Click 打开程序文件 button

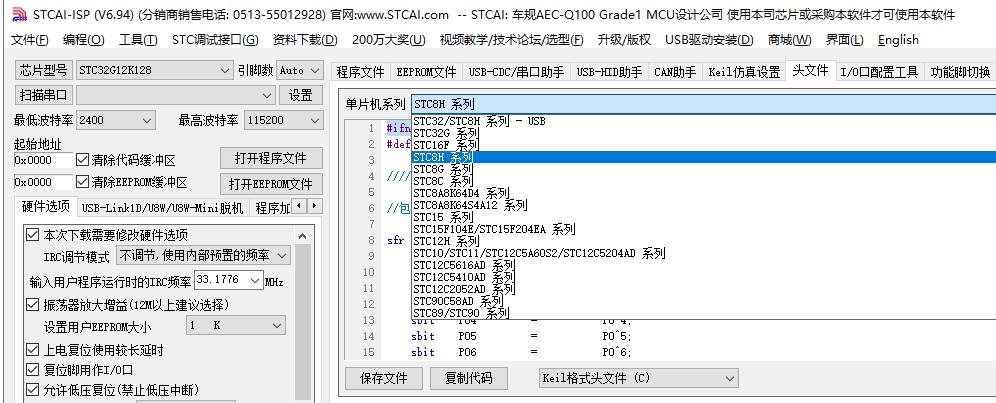pos(271,158)
